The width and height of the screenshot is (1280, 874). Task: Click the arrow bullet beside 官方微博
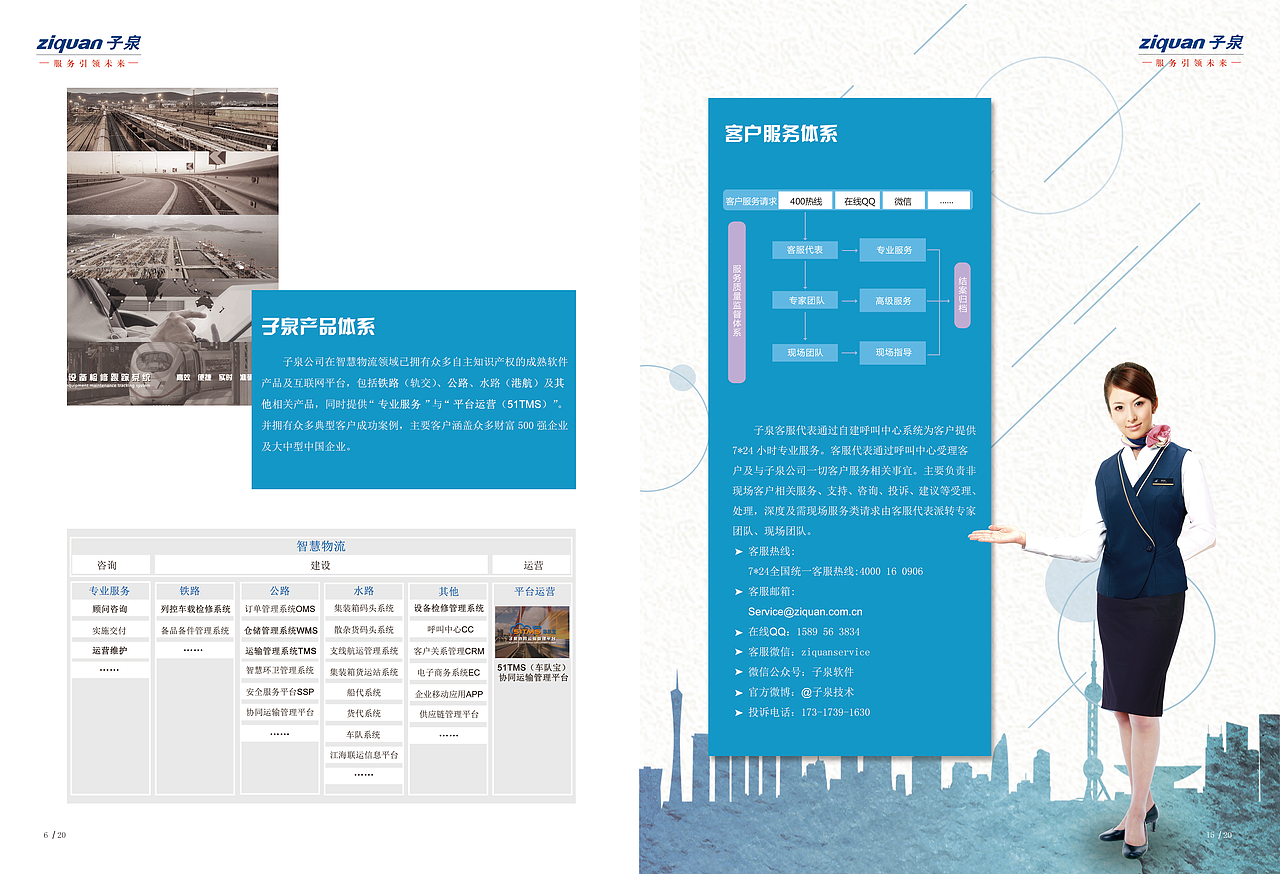point(739,692)
